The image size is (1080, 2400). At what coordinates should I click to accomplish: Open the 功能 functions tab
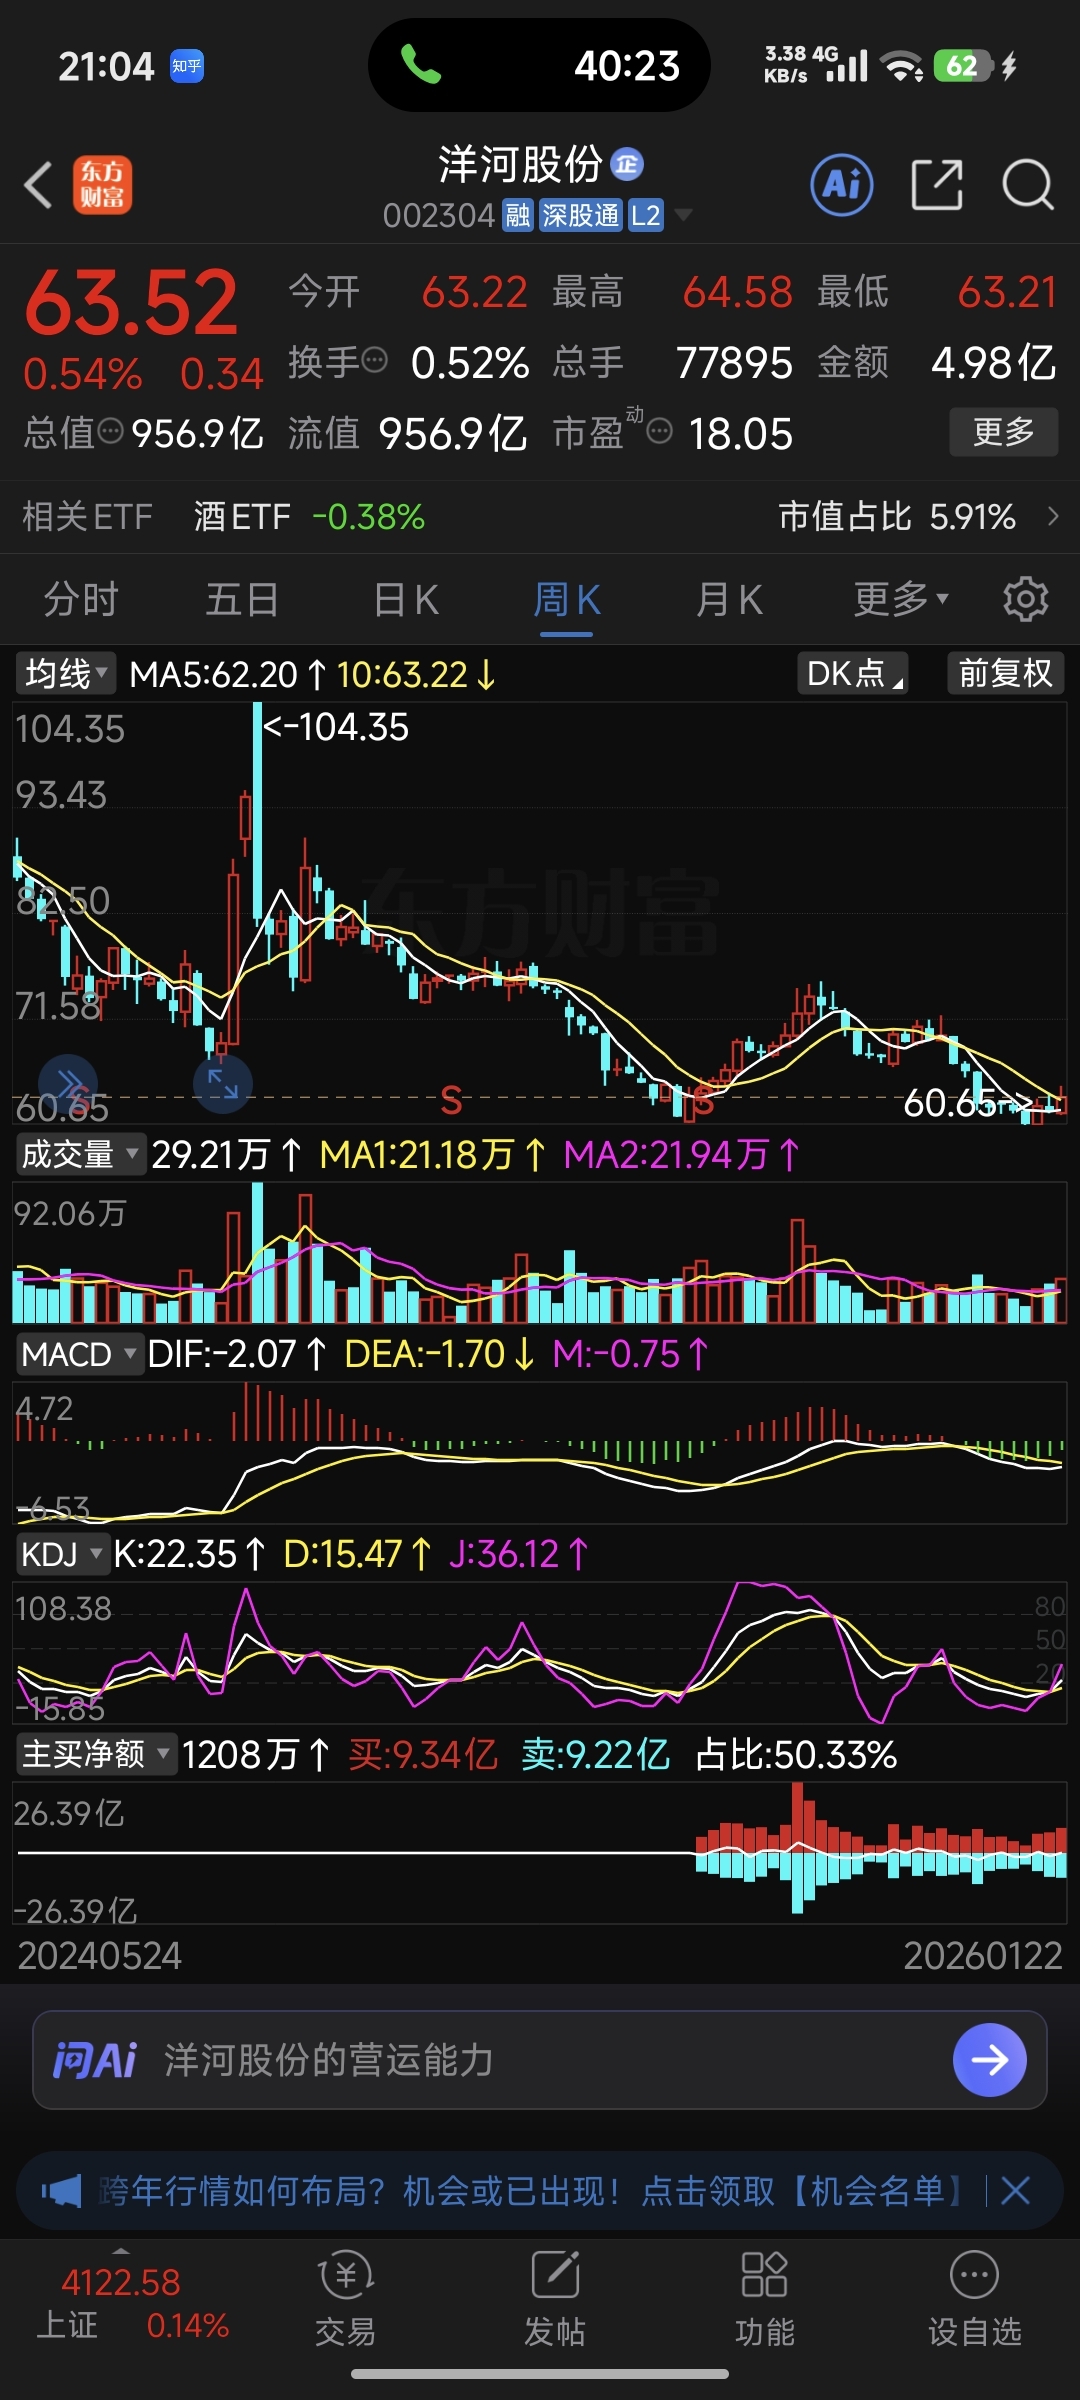765,2300
